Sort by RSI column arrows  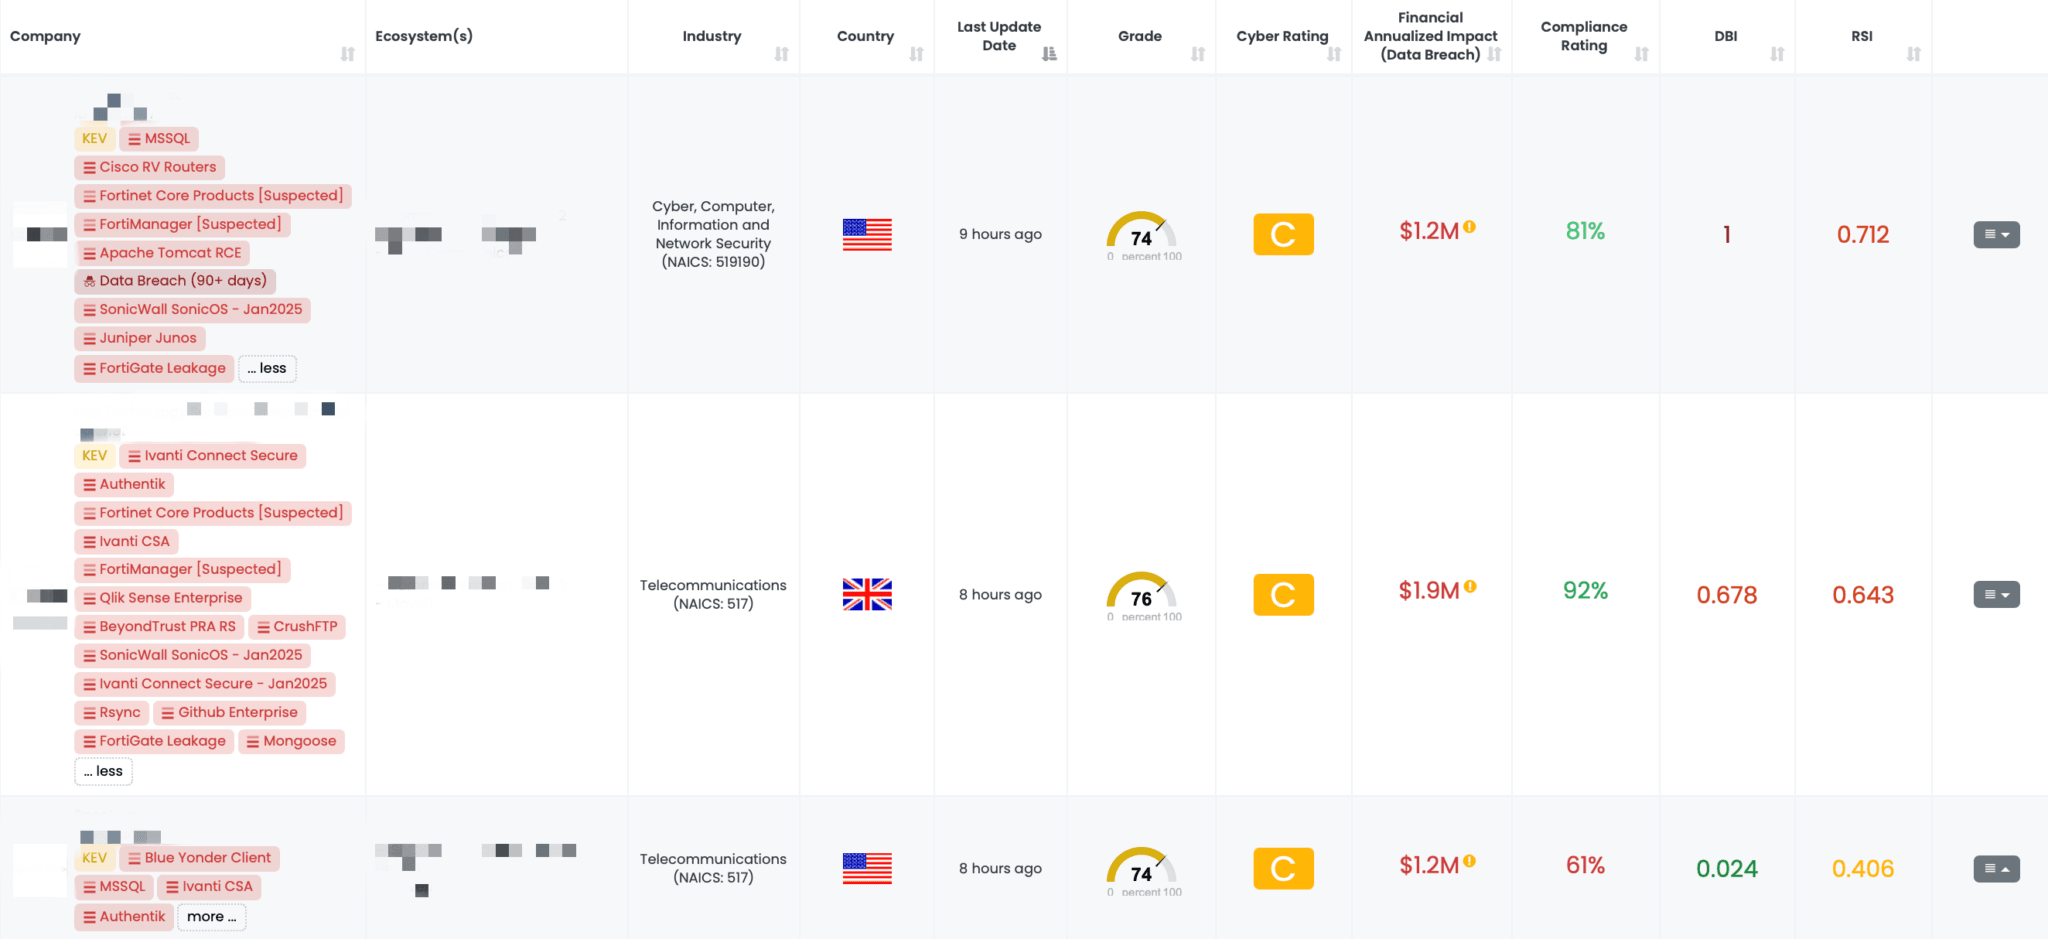pyautogui.click(x=1913, y=54)
